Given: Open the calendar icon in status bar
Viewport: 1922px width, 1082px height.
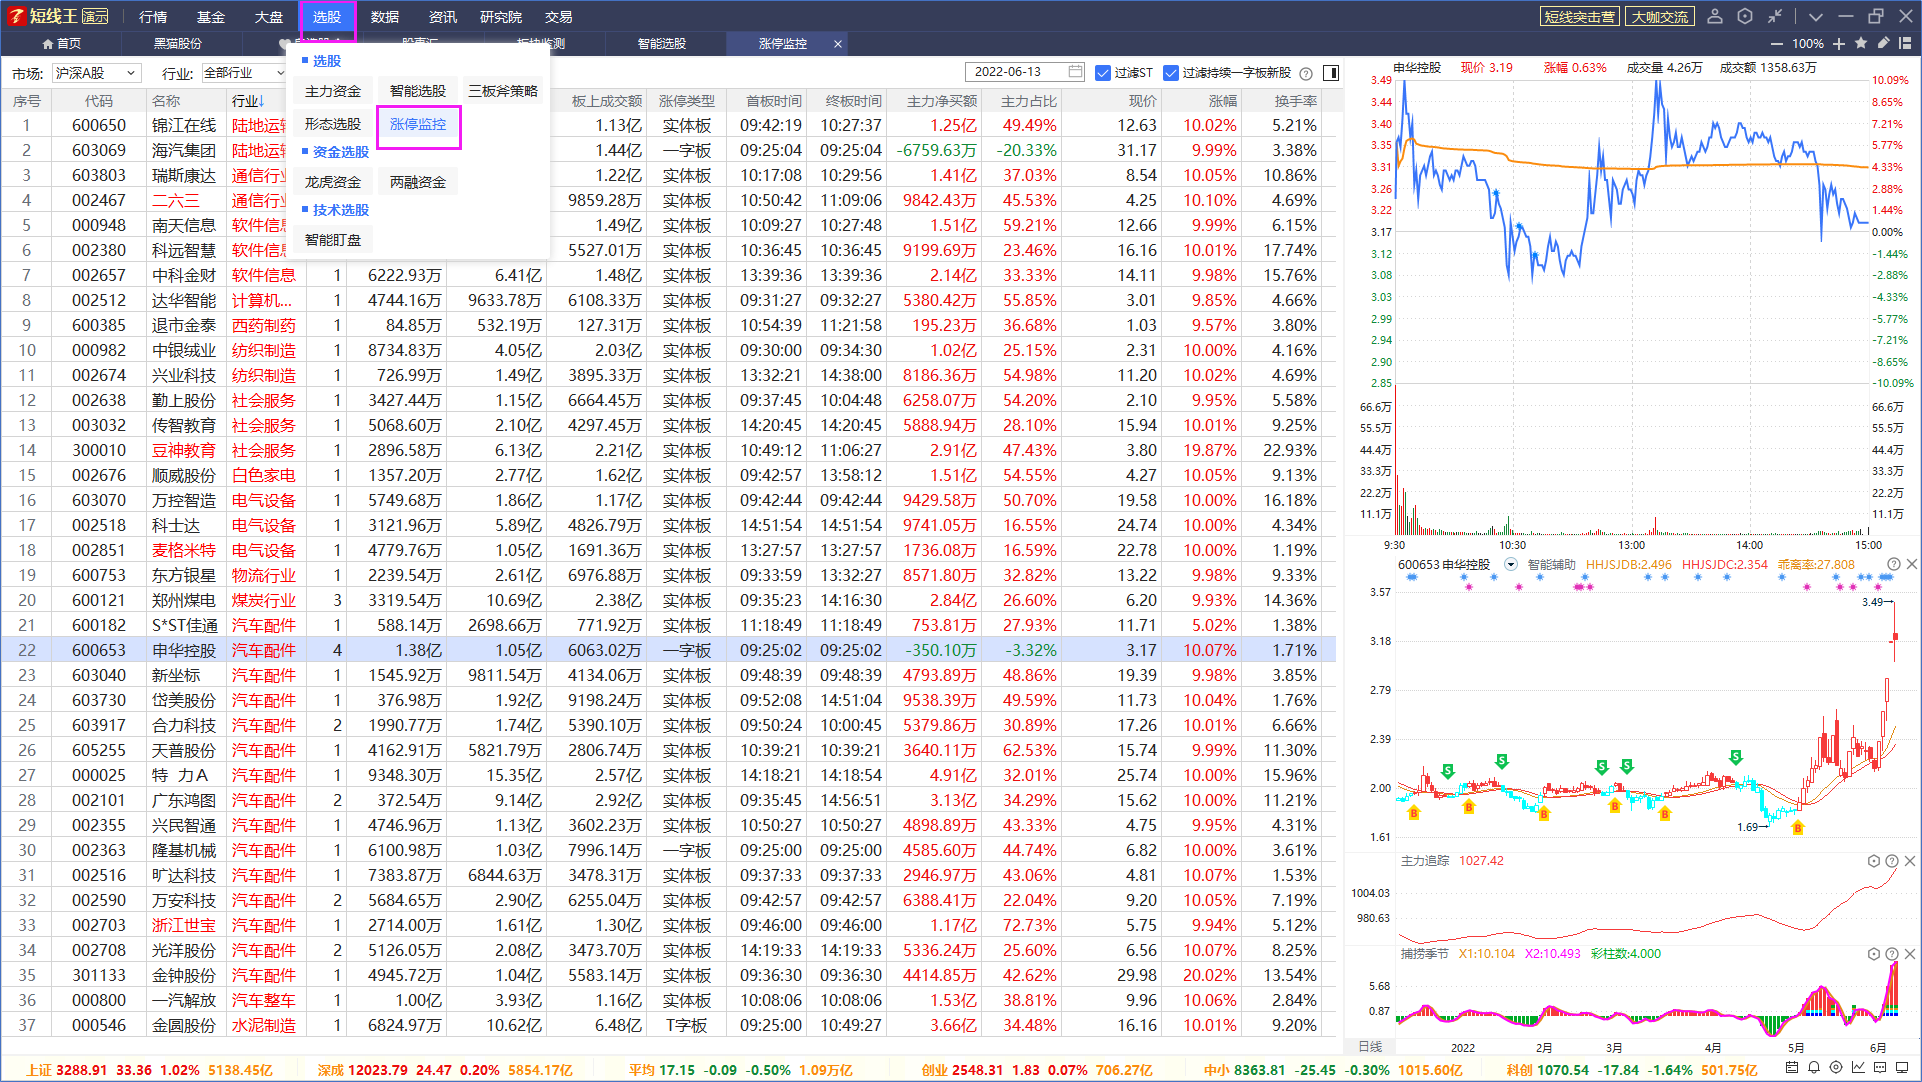Looking at the screenshot, I should [x=1792, y=1069].
